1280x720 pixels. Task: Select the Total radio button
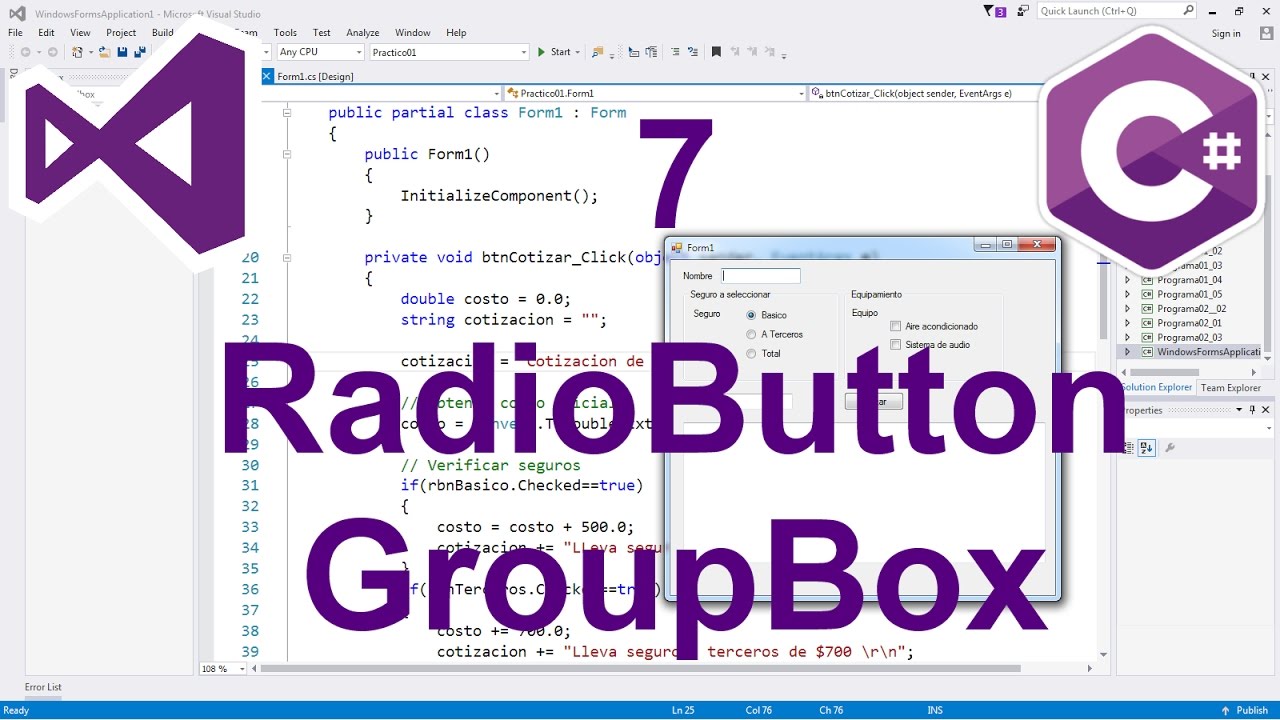751,353
